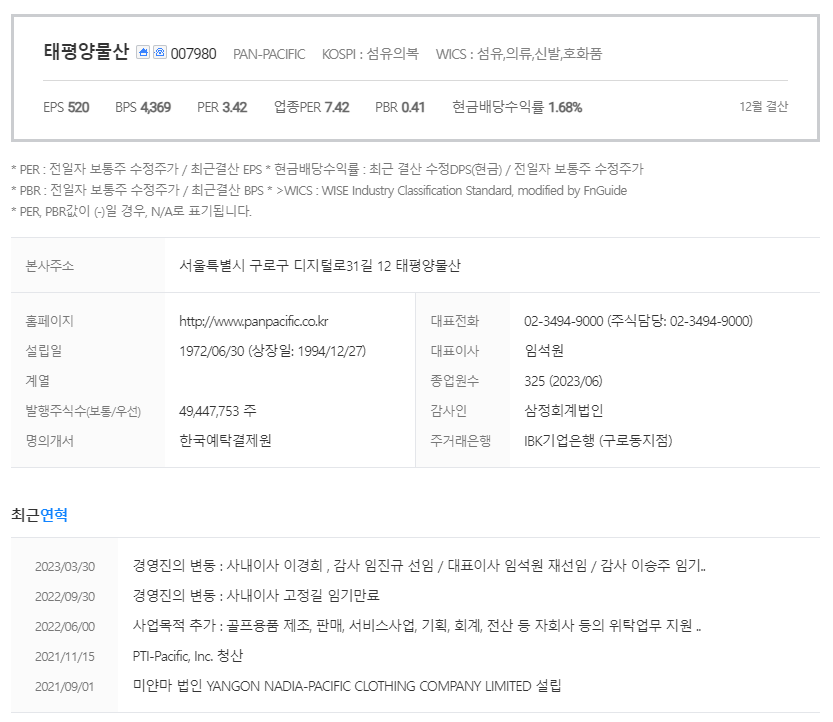The height and width of the screenshot is (722, 833).
Task: Select 대표전화 label
Action: point(455,321)
